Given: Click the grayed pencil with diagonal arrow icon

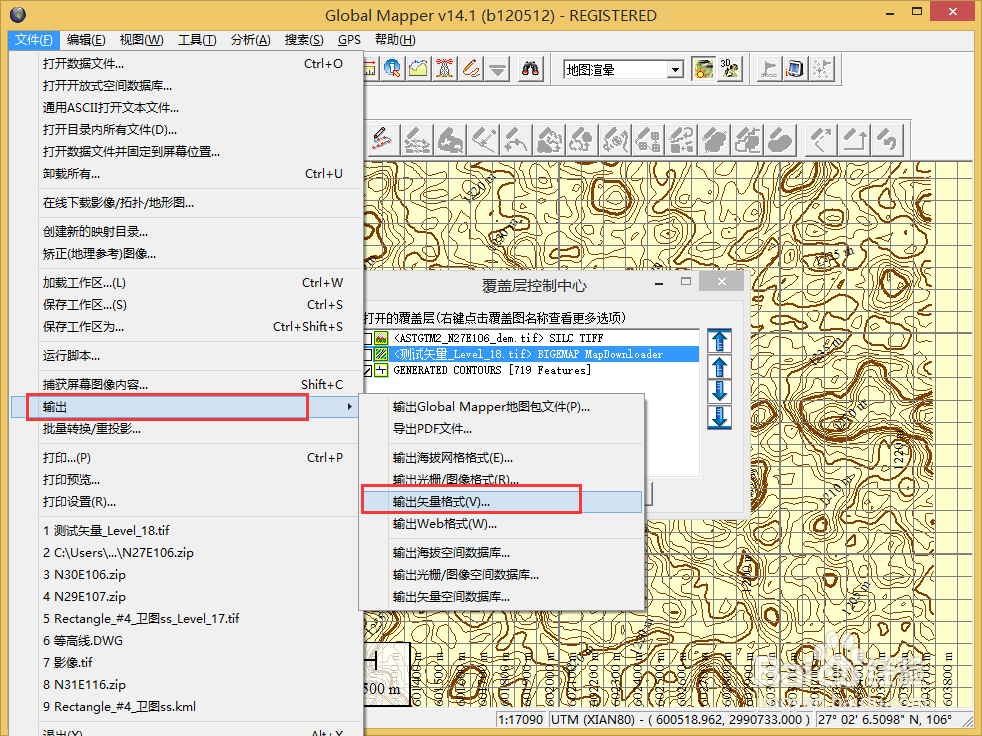Looking at the screenshot, I should coord(822,139).
